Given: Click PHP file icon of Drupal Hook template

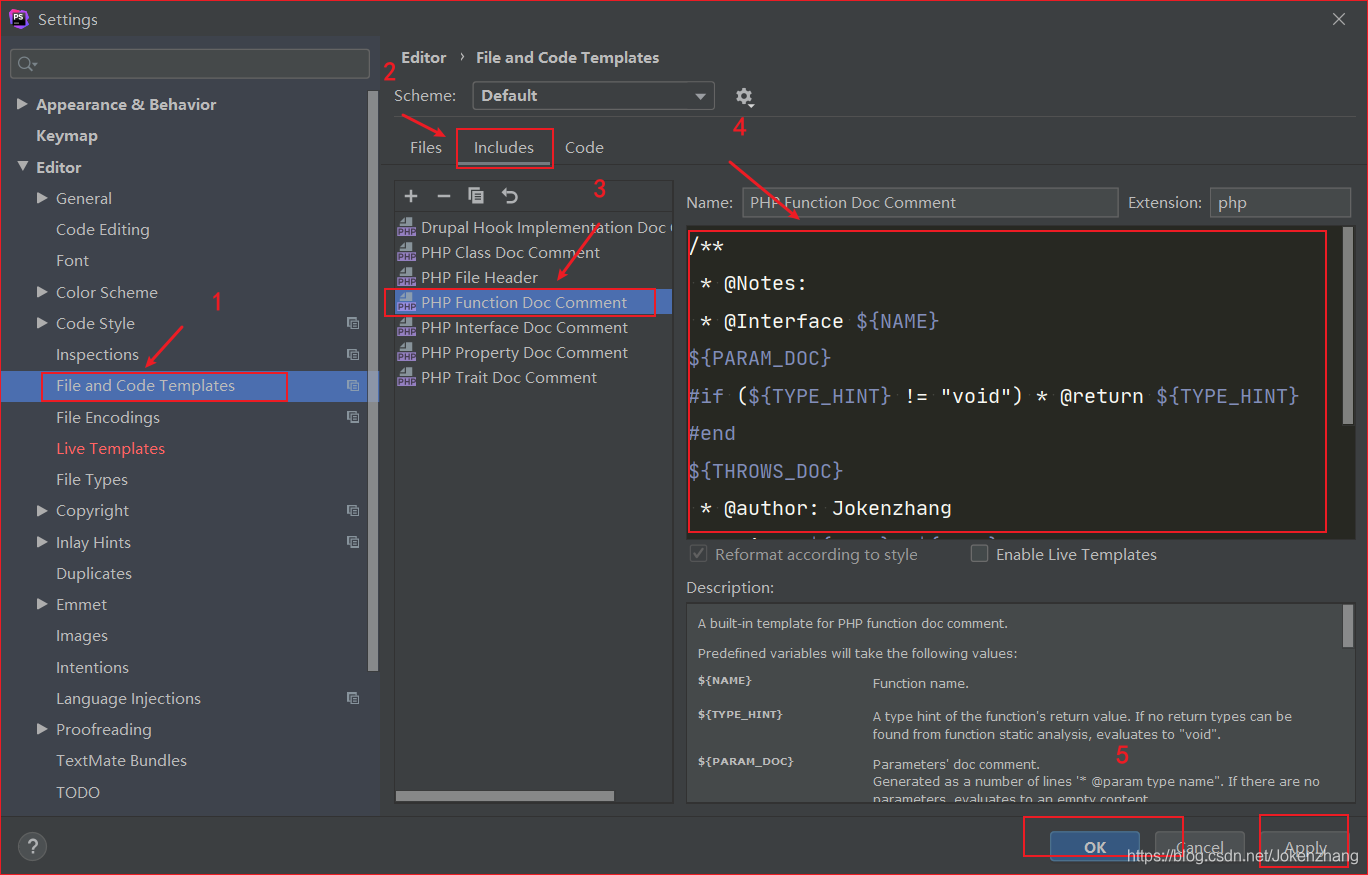Looking at the screenshot, I should (406, 227).
